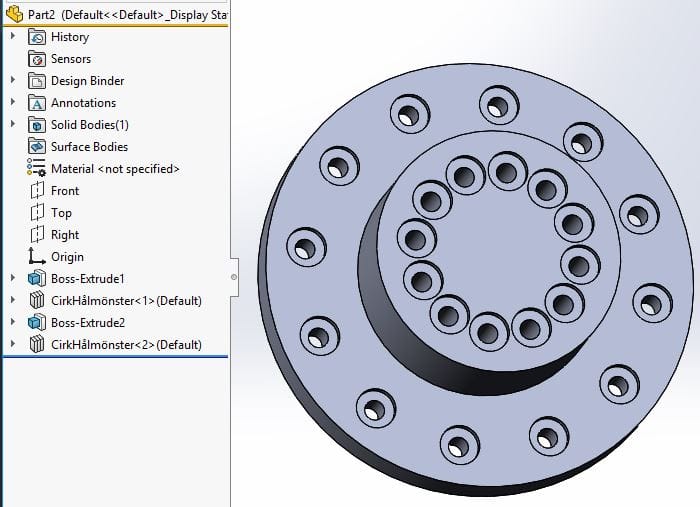Select the Surface Bodies icon
700x507 pixels.
pyautogui.click(x=37, y=147)
